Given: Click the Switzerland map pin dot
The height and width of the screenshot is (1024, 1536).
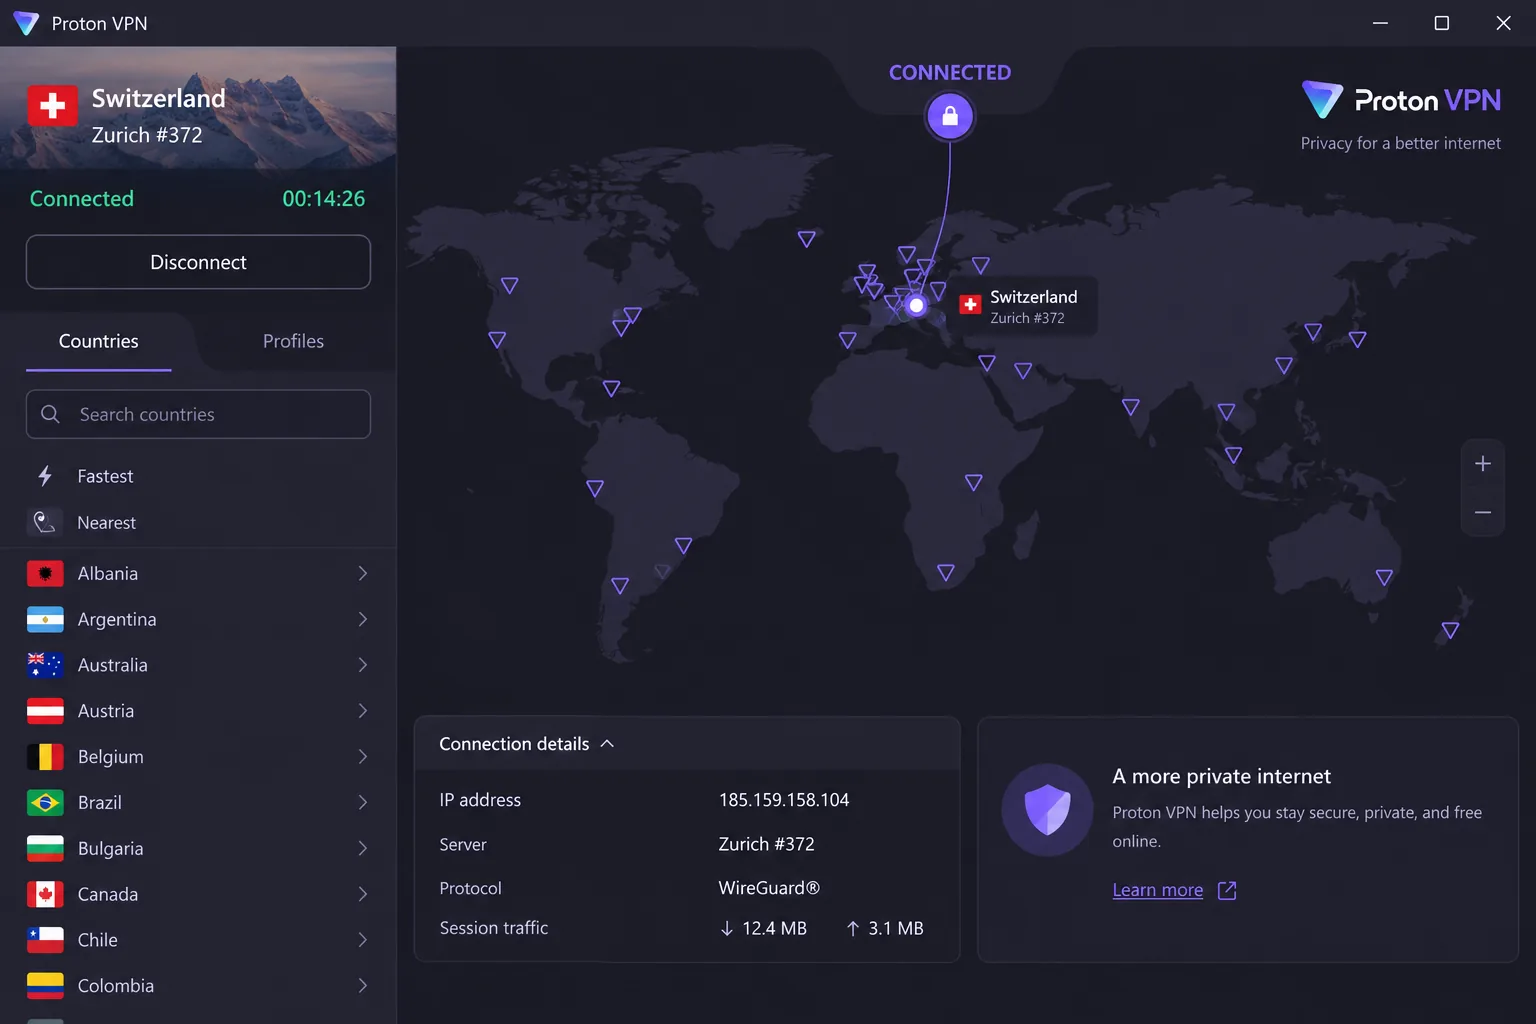Looking at the screenshot, I should 916,305.
